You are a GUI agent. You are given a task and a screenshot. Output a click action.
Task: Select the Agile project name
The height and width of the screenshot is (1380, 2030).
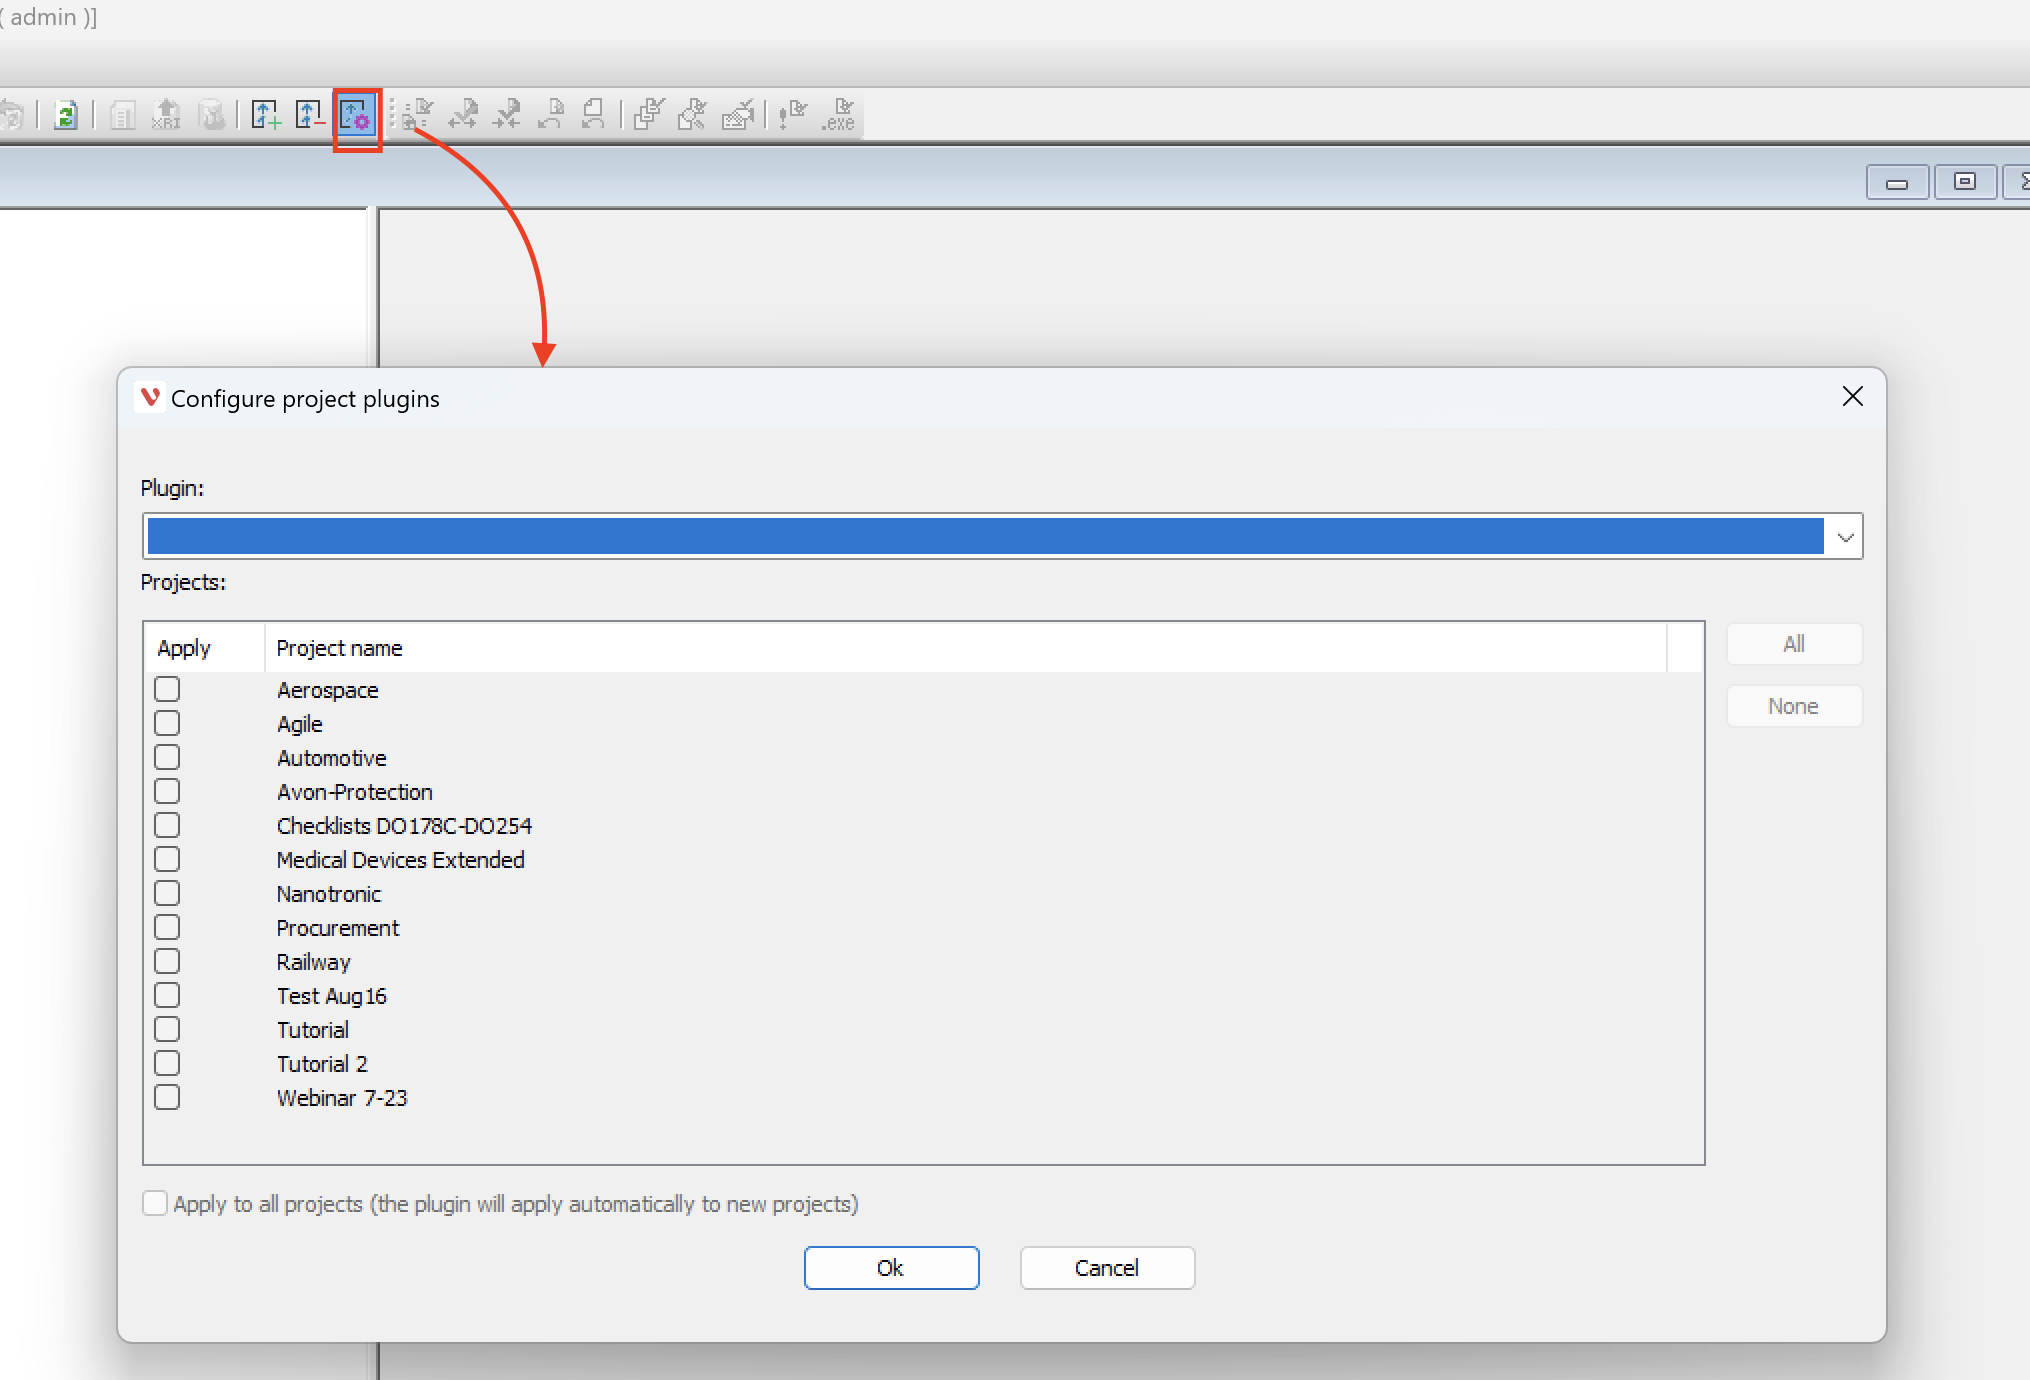coord(300,724)
